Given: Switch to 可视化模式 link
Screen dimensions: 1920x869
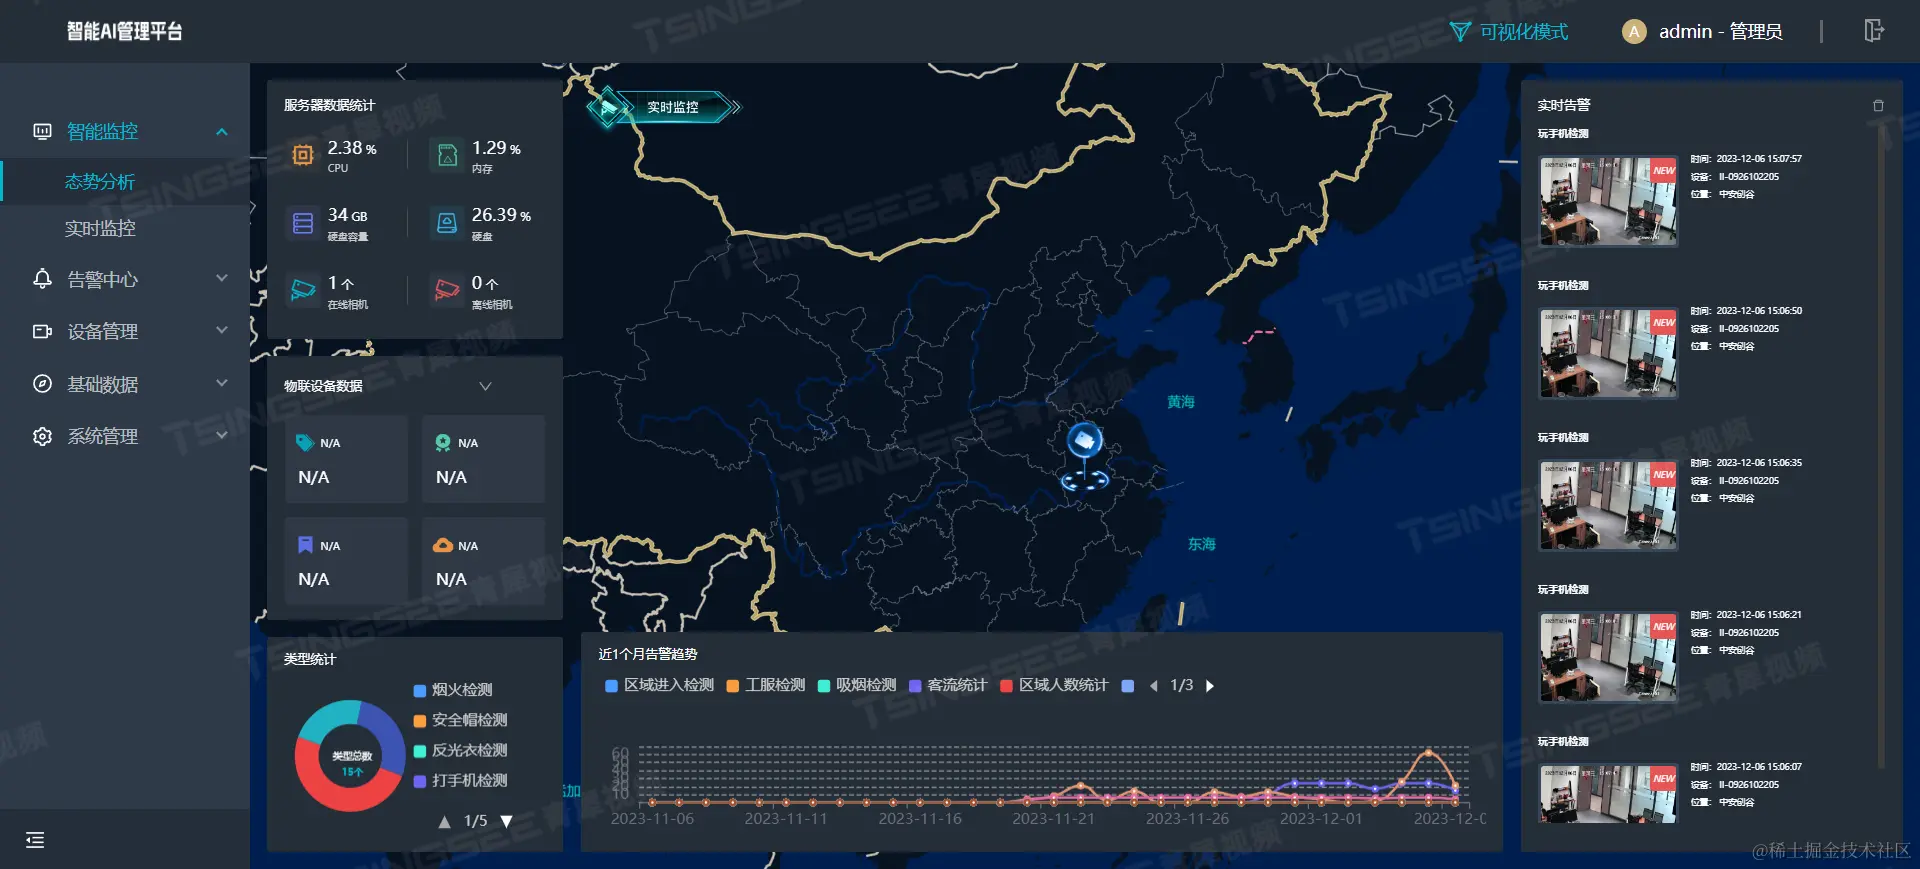Looking at the screenshot, I should [x=1523, y=32].
